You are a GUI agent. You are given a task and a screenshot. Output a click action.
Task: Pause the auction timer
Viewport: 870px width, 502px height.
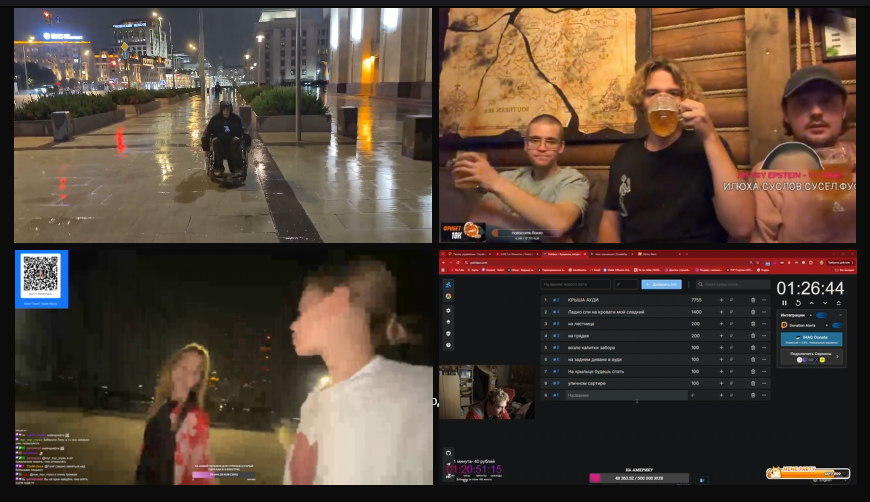[785, 303]
